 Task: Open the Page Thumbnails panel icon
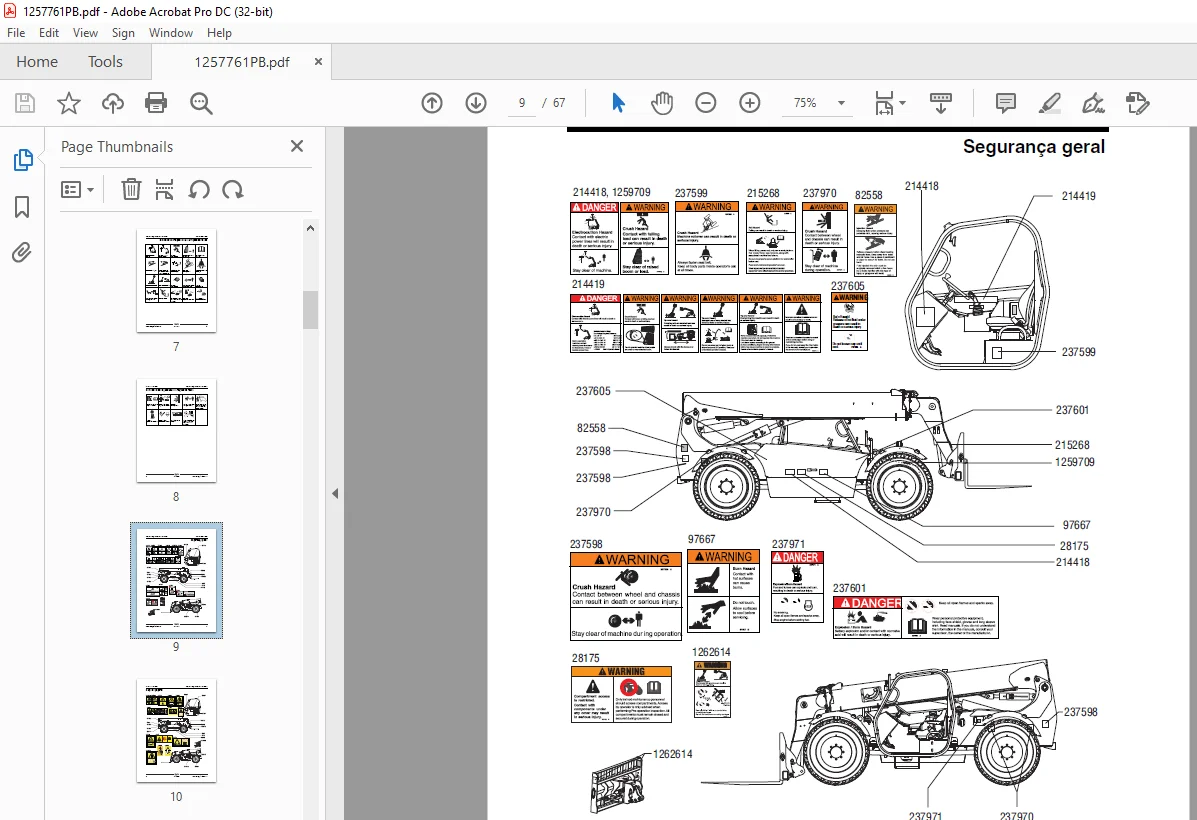(x=23, y=160)
